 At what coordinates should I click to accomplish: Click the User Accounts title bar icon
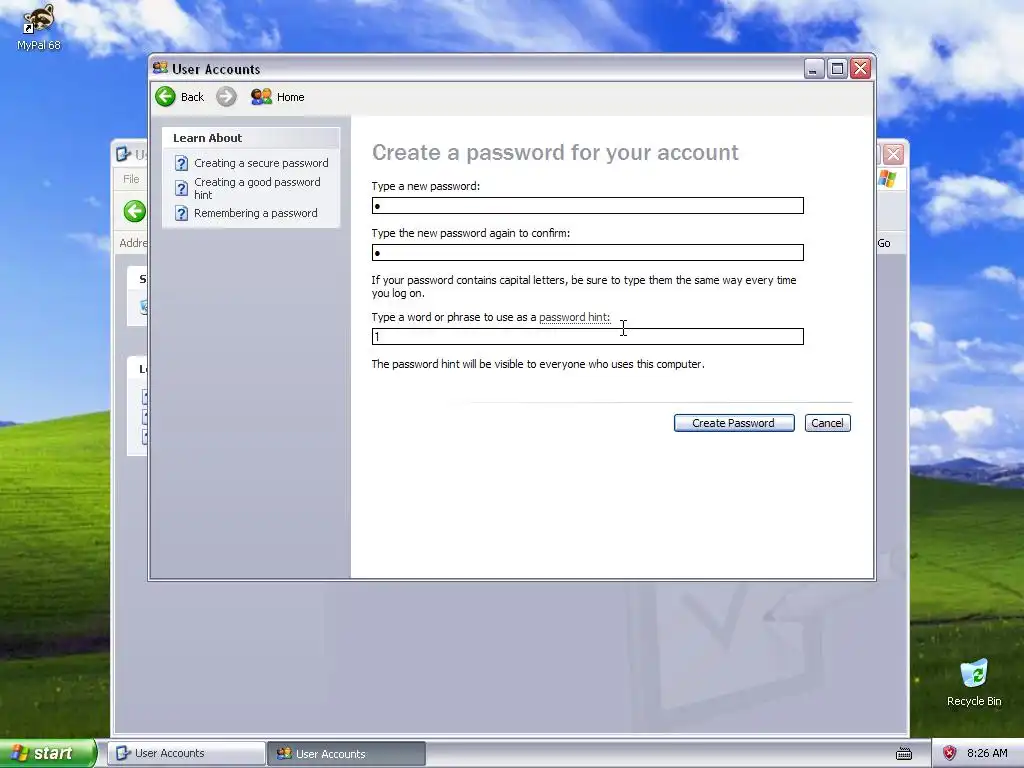coord(160,68)
